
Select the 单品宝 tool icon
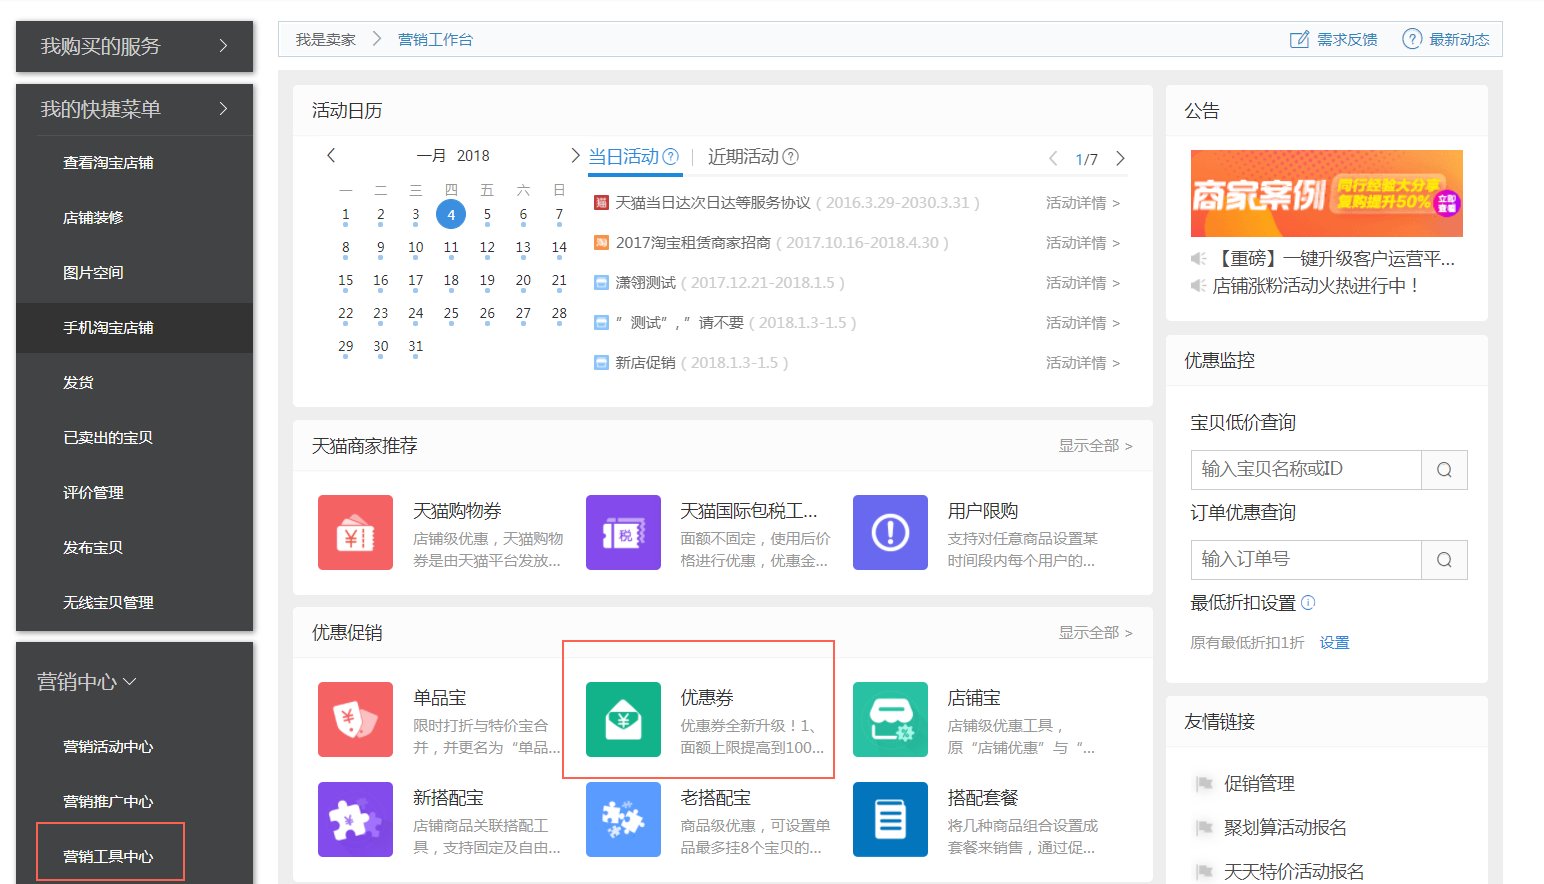coord(355,719)
